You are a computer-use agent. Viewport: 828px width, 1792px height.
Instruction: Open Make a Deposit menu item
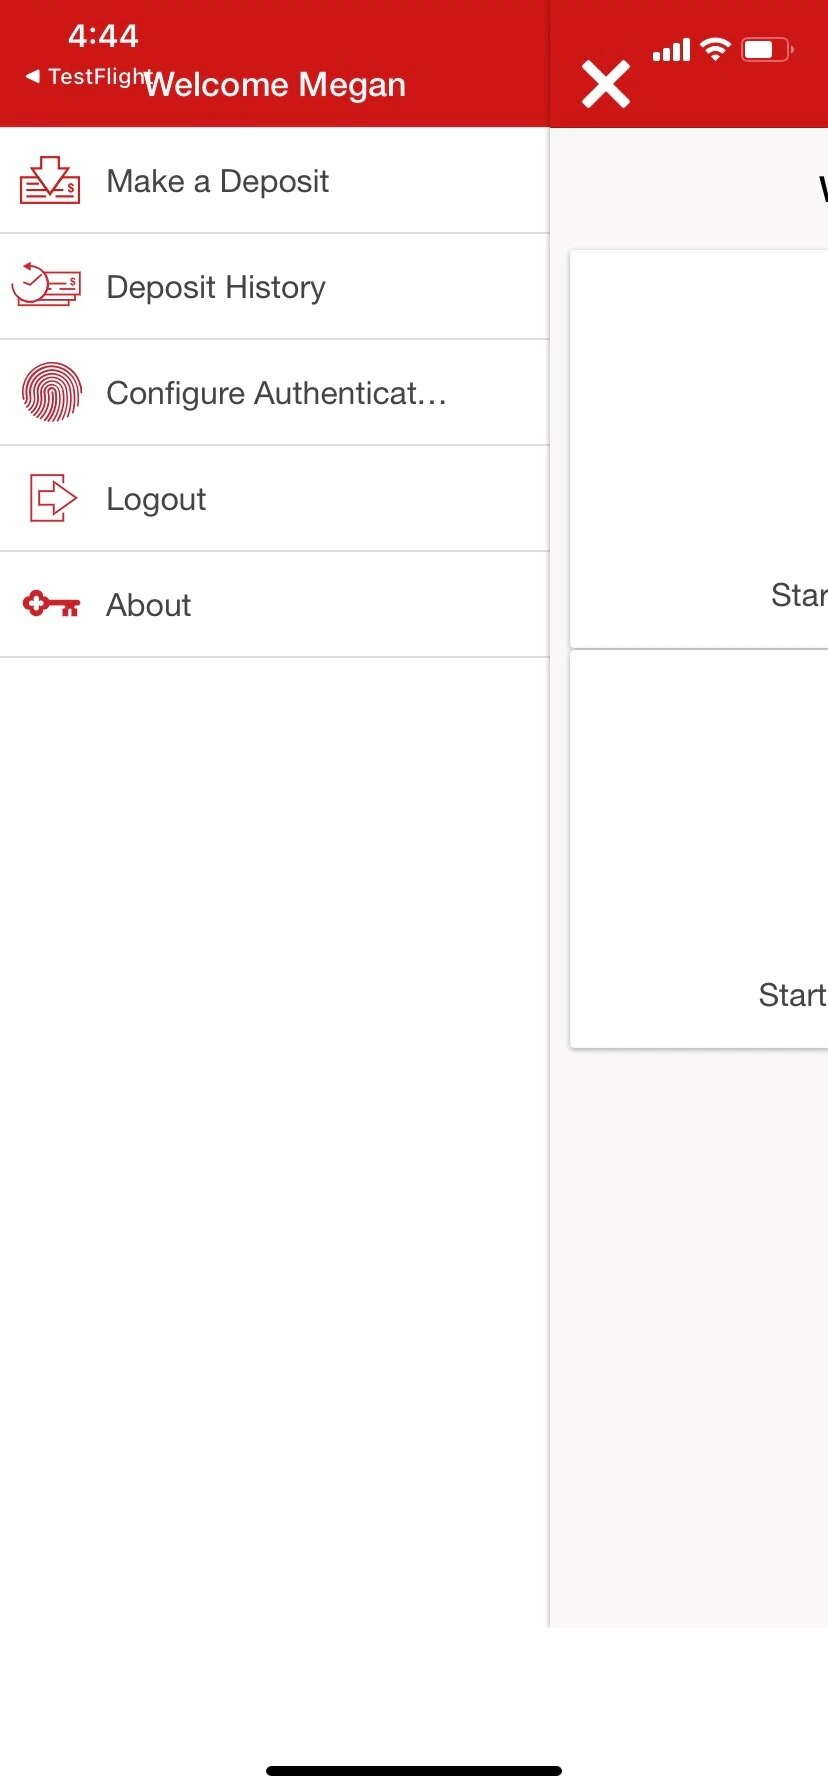coord(275,181)
